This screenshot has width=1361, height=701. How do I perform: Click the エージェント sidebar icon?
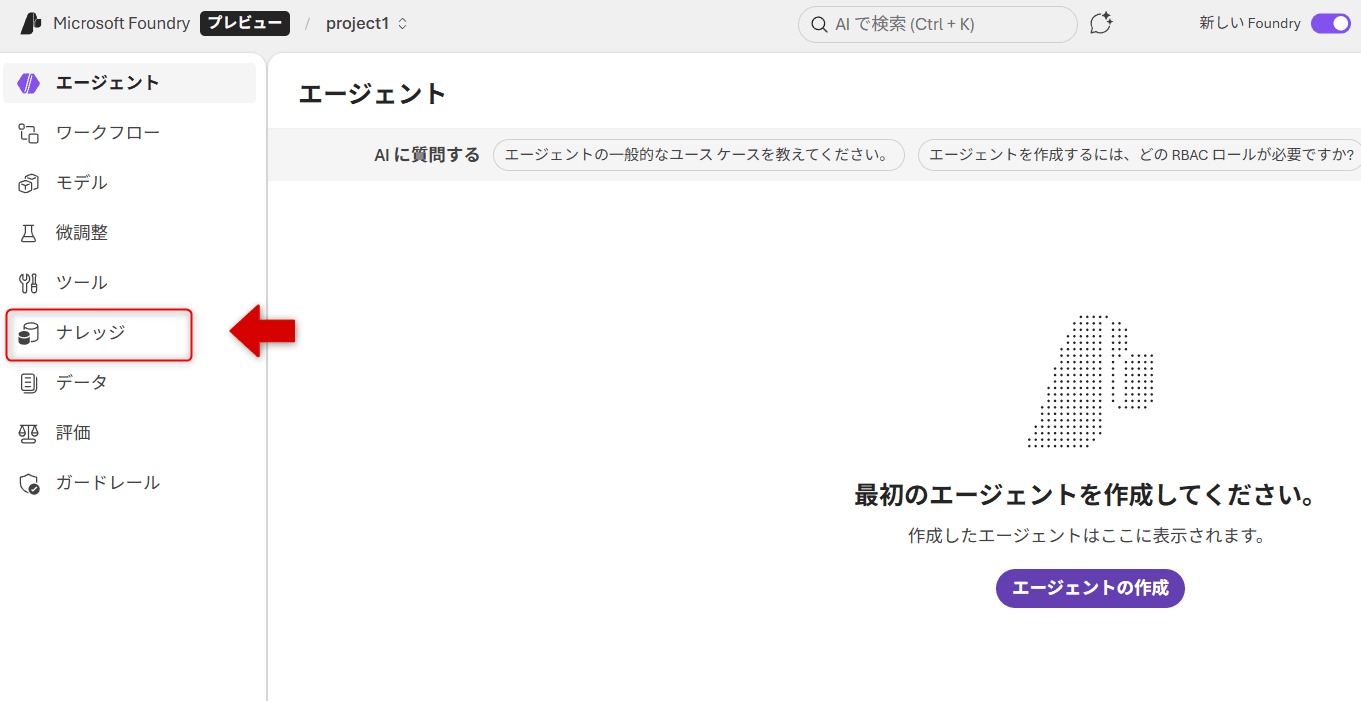coord(29,83)
